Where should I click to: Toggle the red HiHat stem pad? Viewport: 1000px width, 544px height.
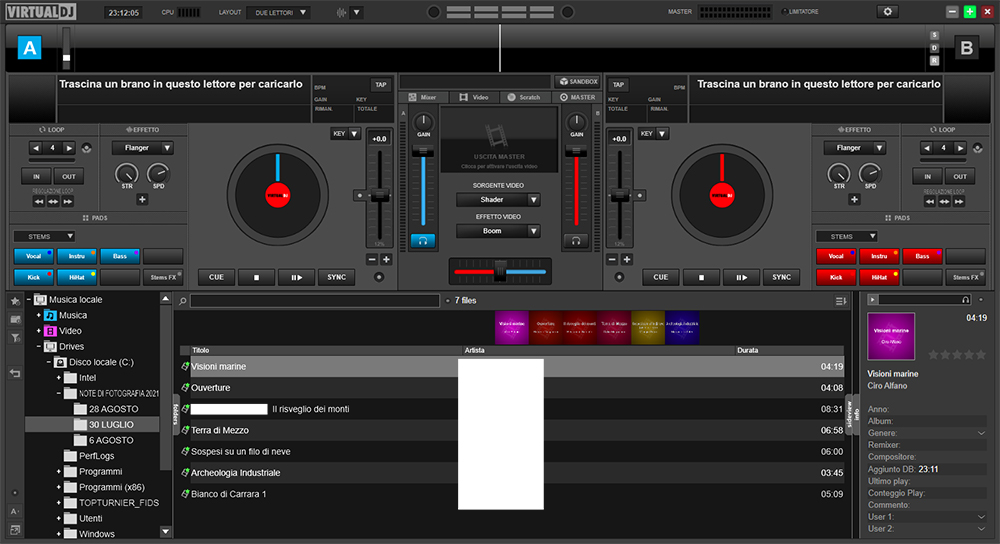click(879, 277)
